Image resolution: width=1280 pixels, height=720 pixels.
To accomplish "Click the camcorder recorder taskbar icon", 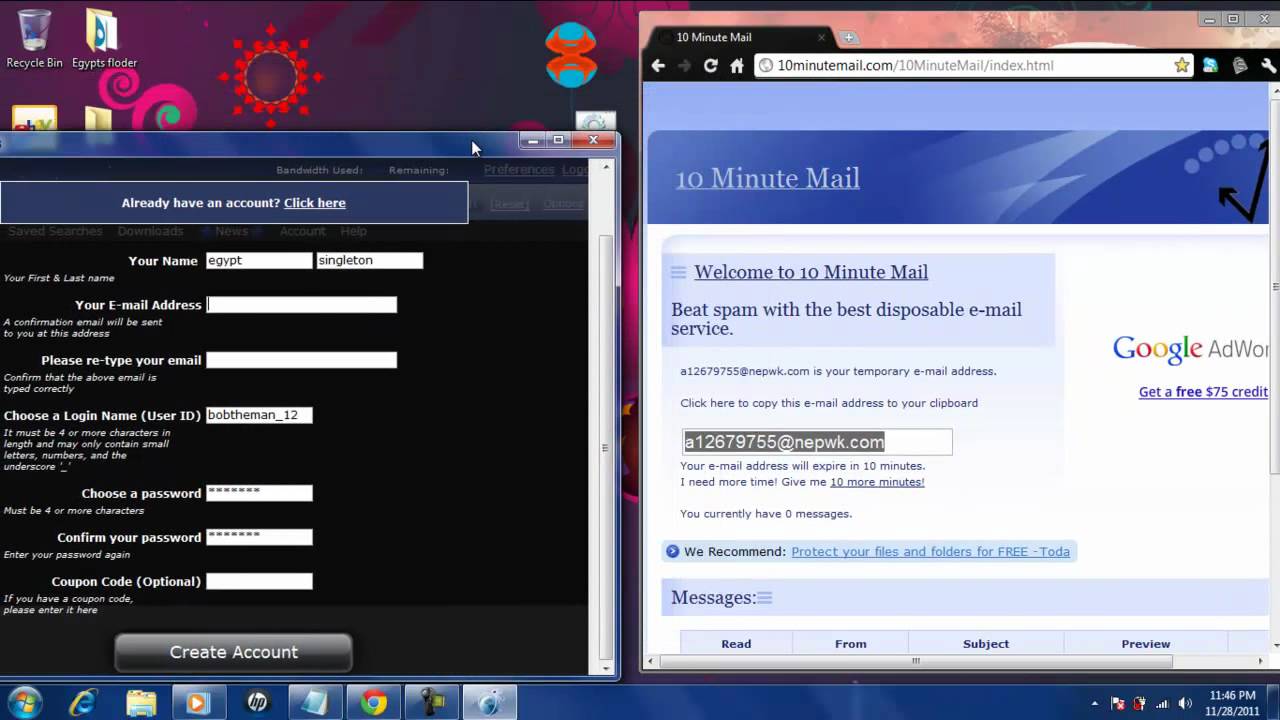I will point(432,702).
